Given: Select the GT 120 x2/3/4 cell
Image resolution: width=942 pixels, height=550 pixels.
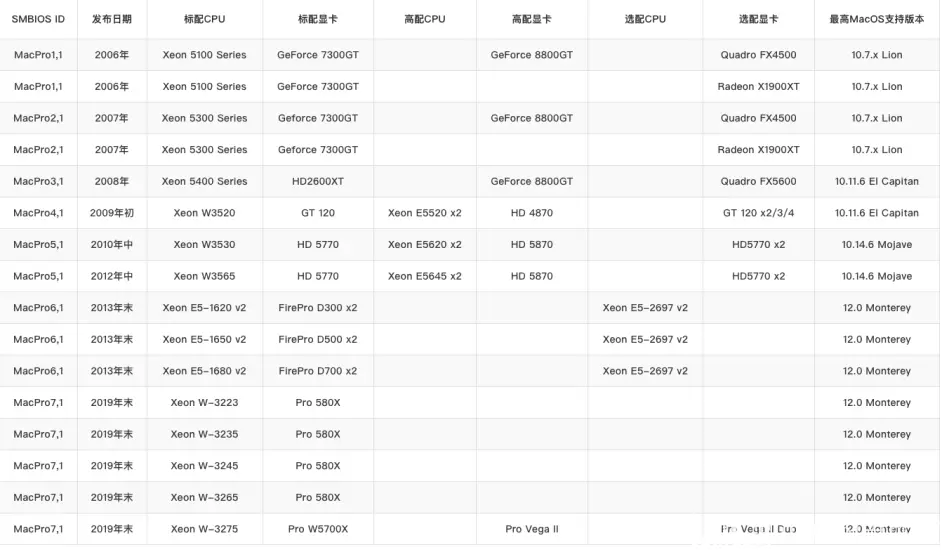Looking at the screenshot, I should tap(758, 213).
